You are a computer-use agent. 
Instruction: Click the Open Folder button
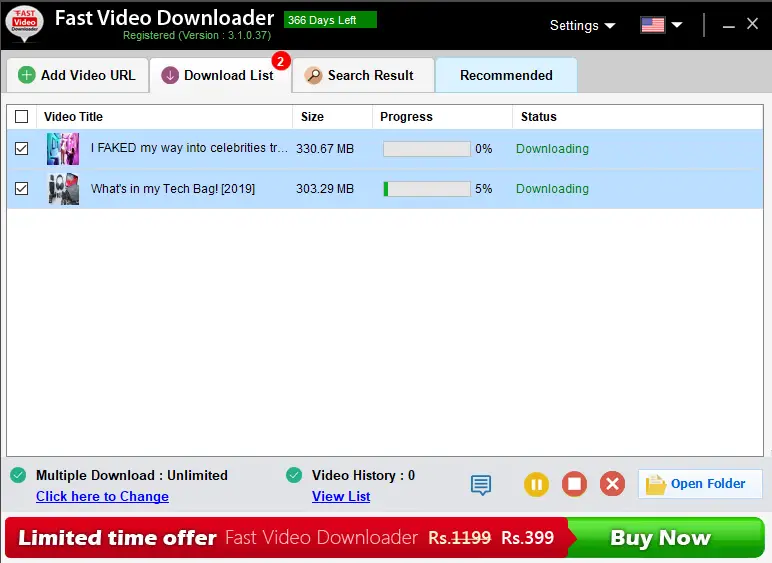700,484
